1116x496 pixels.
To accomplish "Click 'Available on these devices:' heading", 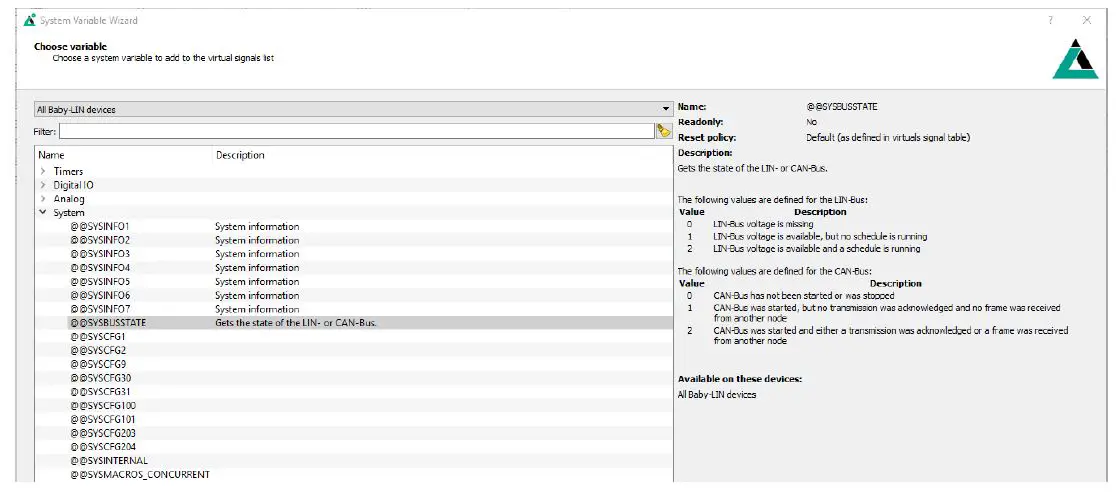I will [739, 379].
